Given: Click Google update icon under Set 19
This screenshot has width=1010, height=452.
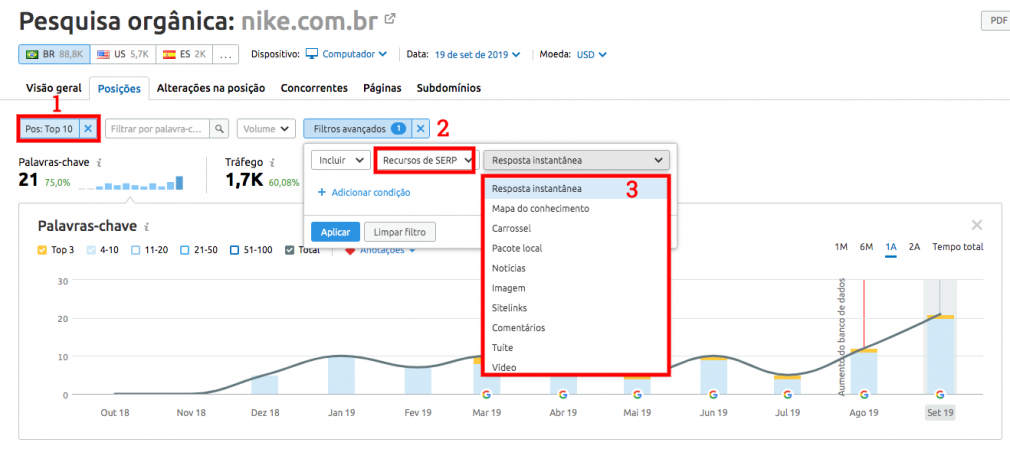Looking at the screenshot, I should [x=939, y=394].
